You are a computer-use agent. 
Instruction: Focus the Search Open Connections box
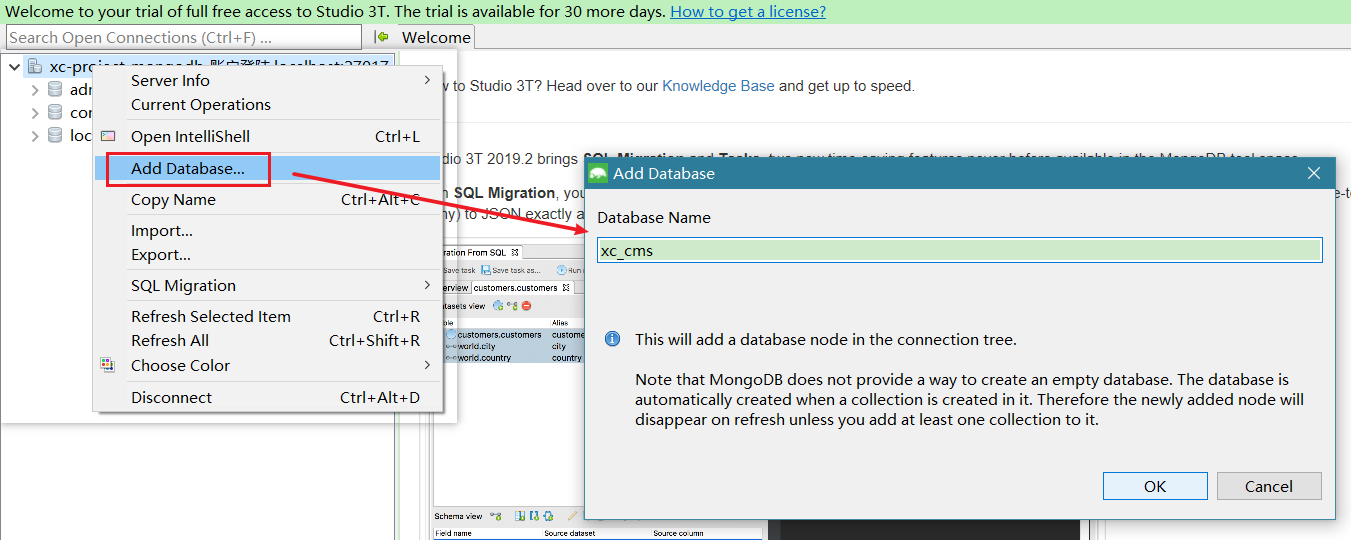(183, 37)
